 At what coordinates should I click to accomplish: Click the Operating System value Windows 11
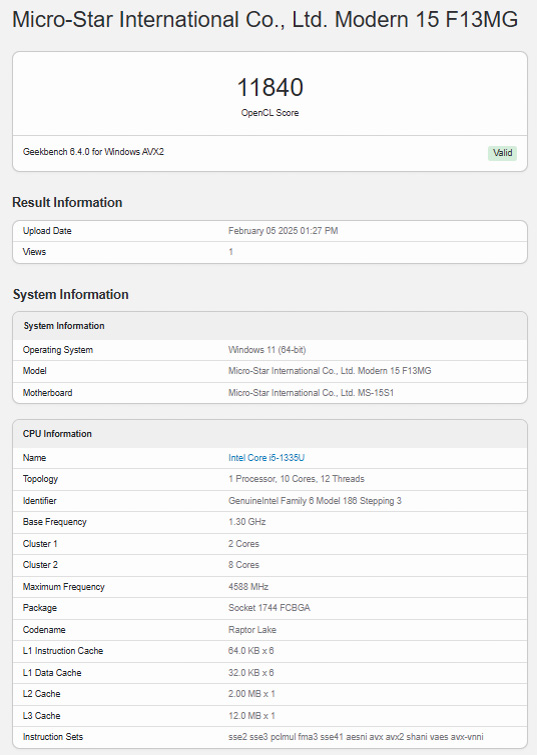pos(267,350)
